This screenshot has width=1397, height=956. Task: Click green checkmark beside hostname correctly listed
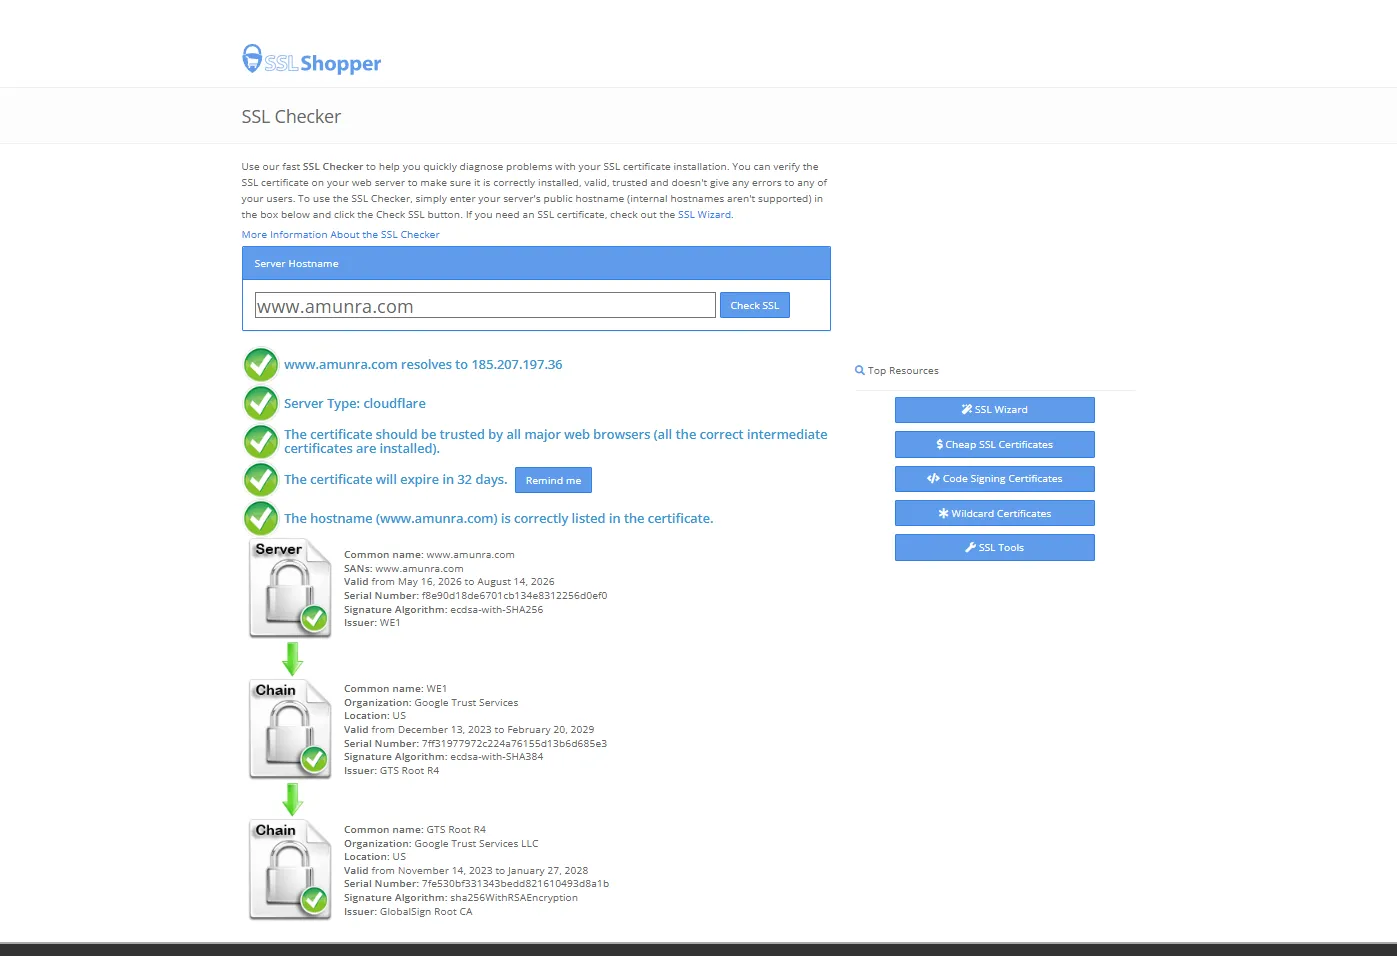pos(261,518)
